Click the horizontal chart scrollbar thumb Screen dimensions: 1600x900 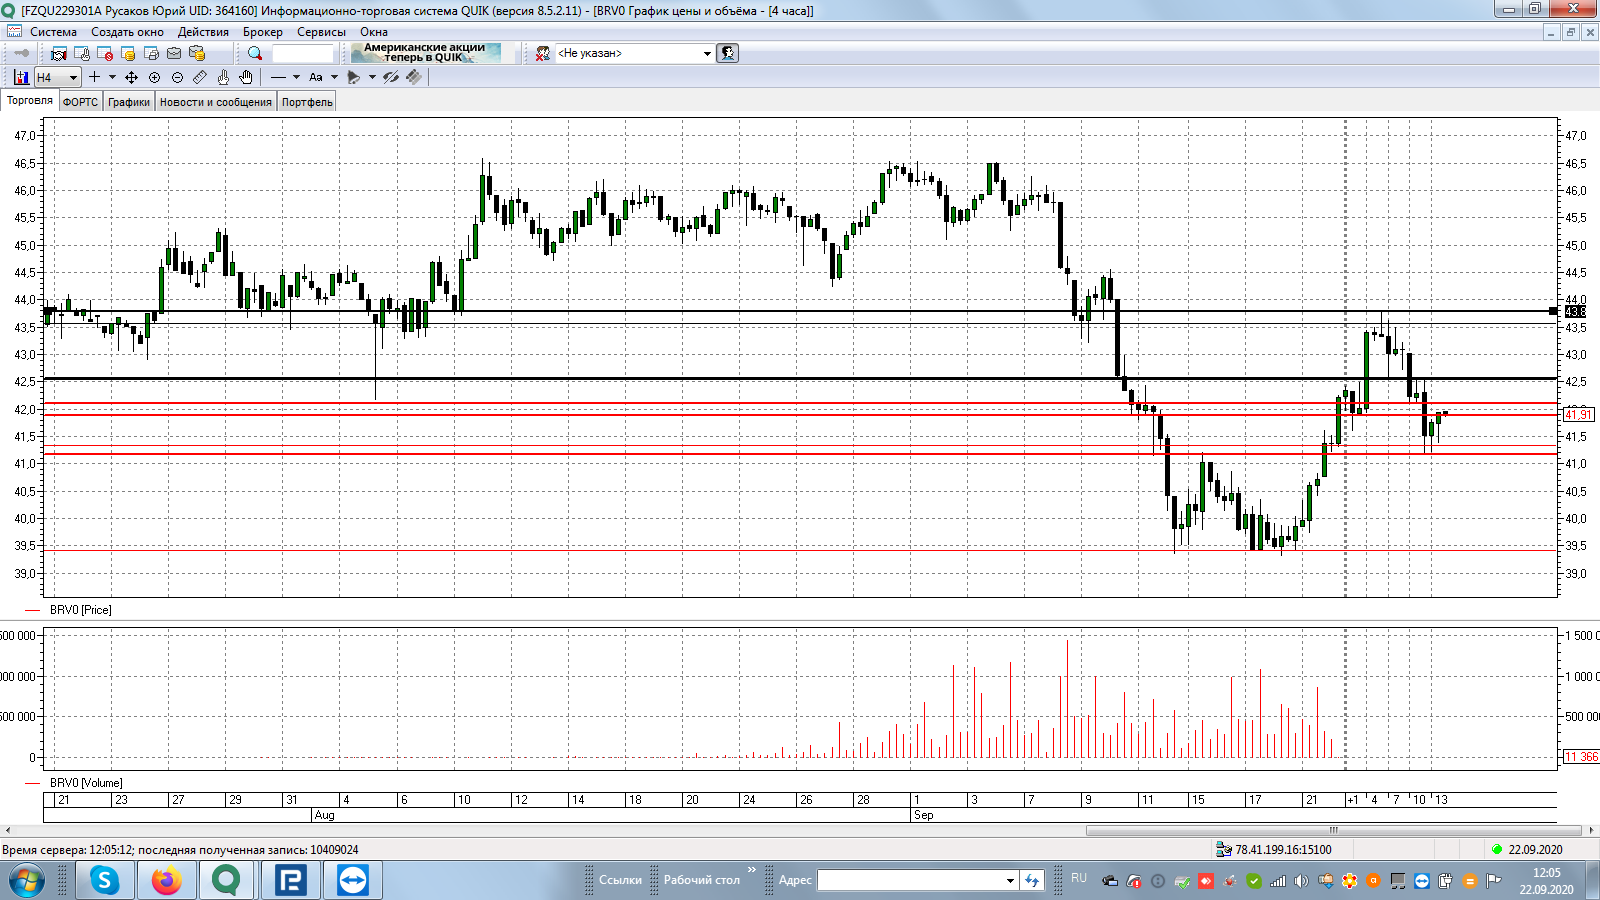[1333, 830]
